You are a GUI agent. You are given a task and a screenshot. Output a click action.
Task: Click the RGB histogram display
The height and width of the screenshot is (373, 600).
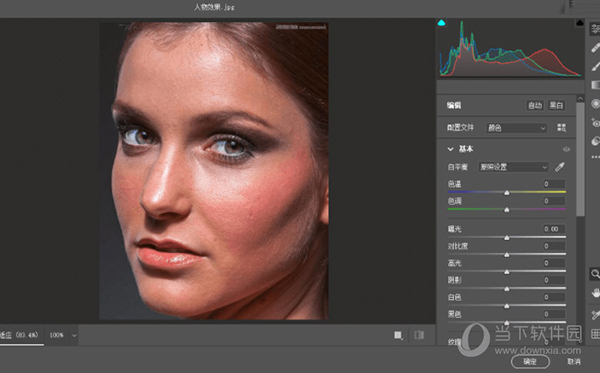[x=510, y=48]
